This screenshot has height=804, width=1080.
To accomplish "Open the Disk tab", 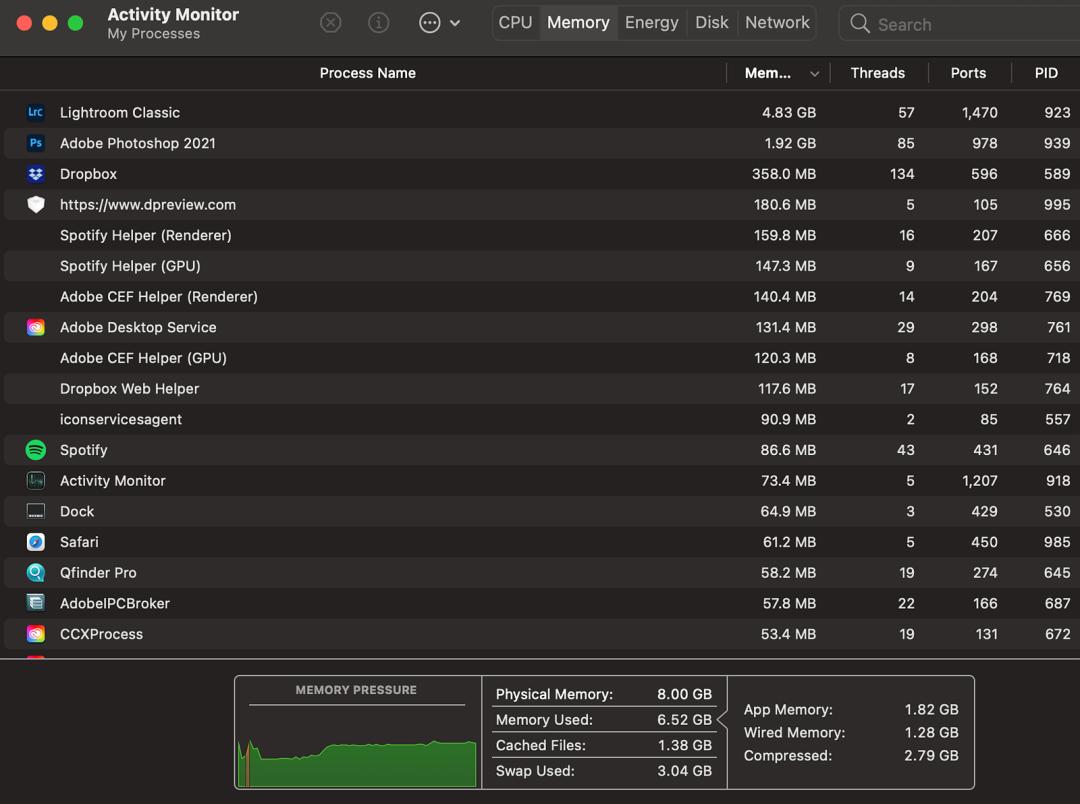I will tap(711, 23).
